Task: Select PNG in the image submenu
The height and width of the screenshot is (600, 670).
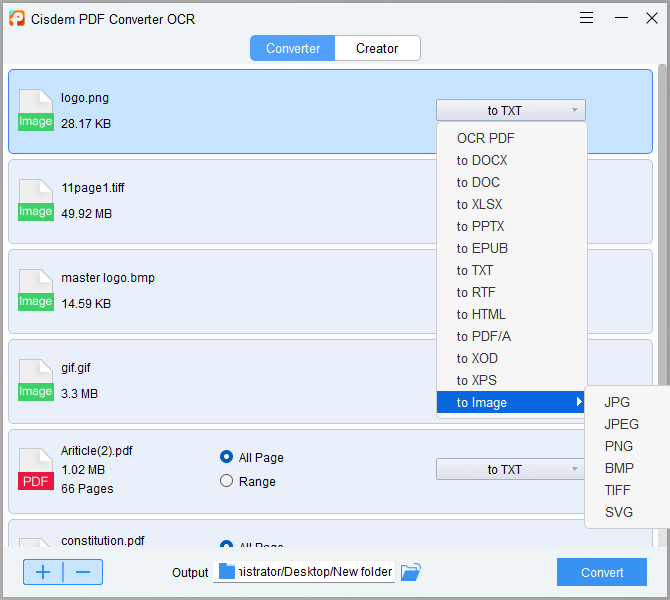Action: click(x=627, y=446)
